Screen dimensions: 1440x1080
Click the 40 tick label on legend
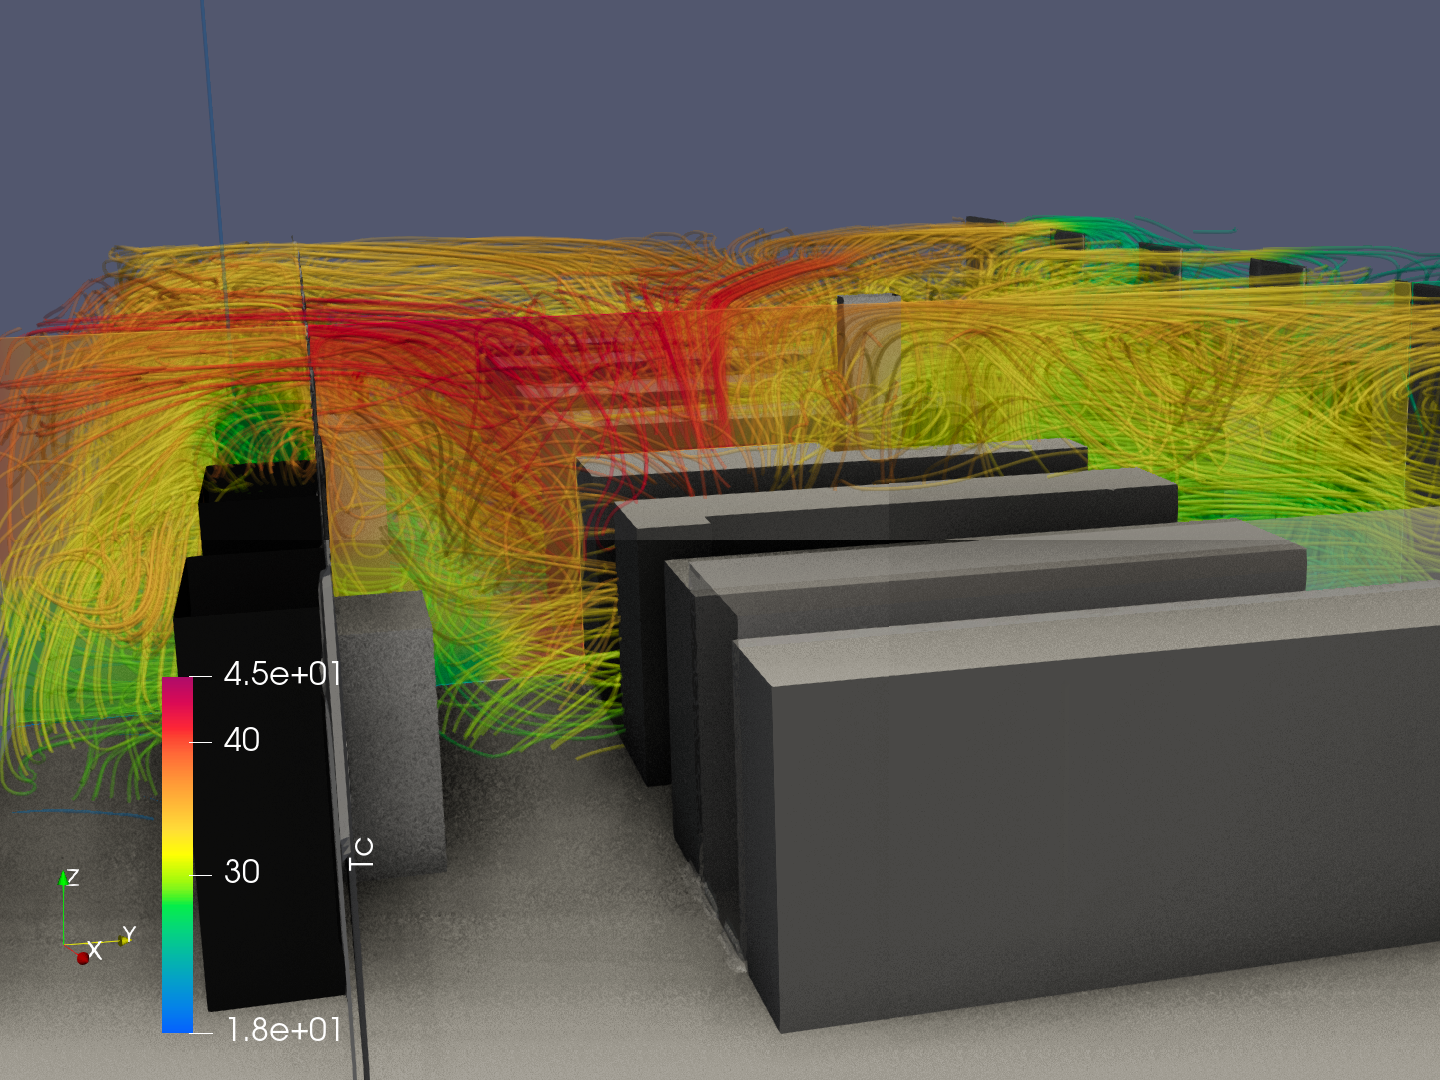pyautogui.click(x=242, y=740)
